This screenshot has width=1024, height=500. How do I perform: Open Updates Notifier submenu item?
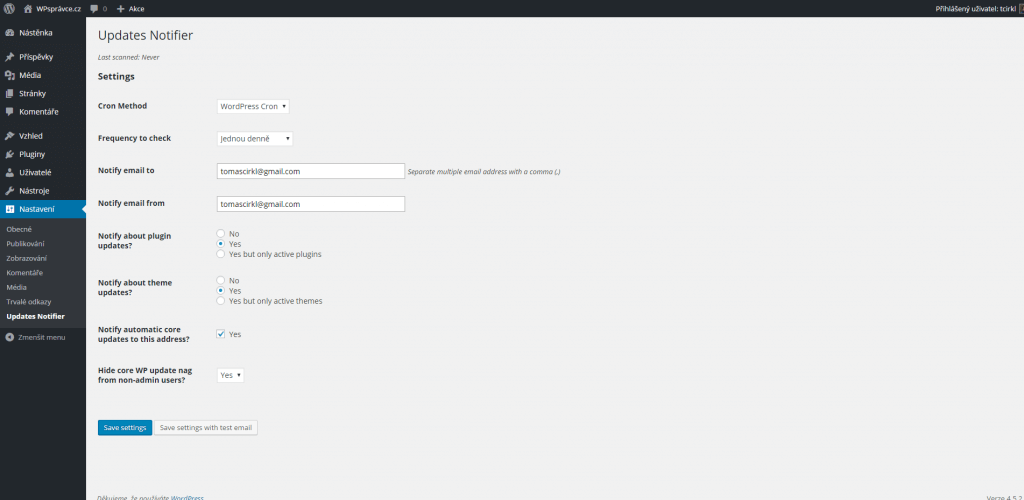tap(35, 317)
